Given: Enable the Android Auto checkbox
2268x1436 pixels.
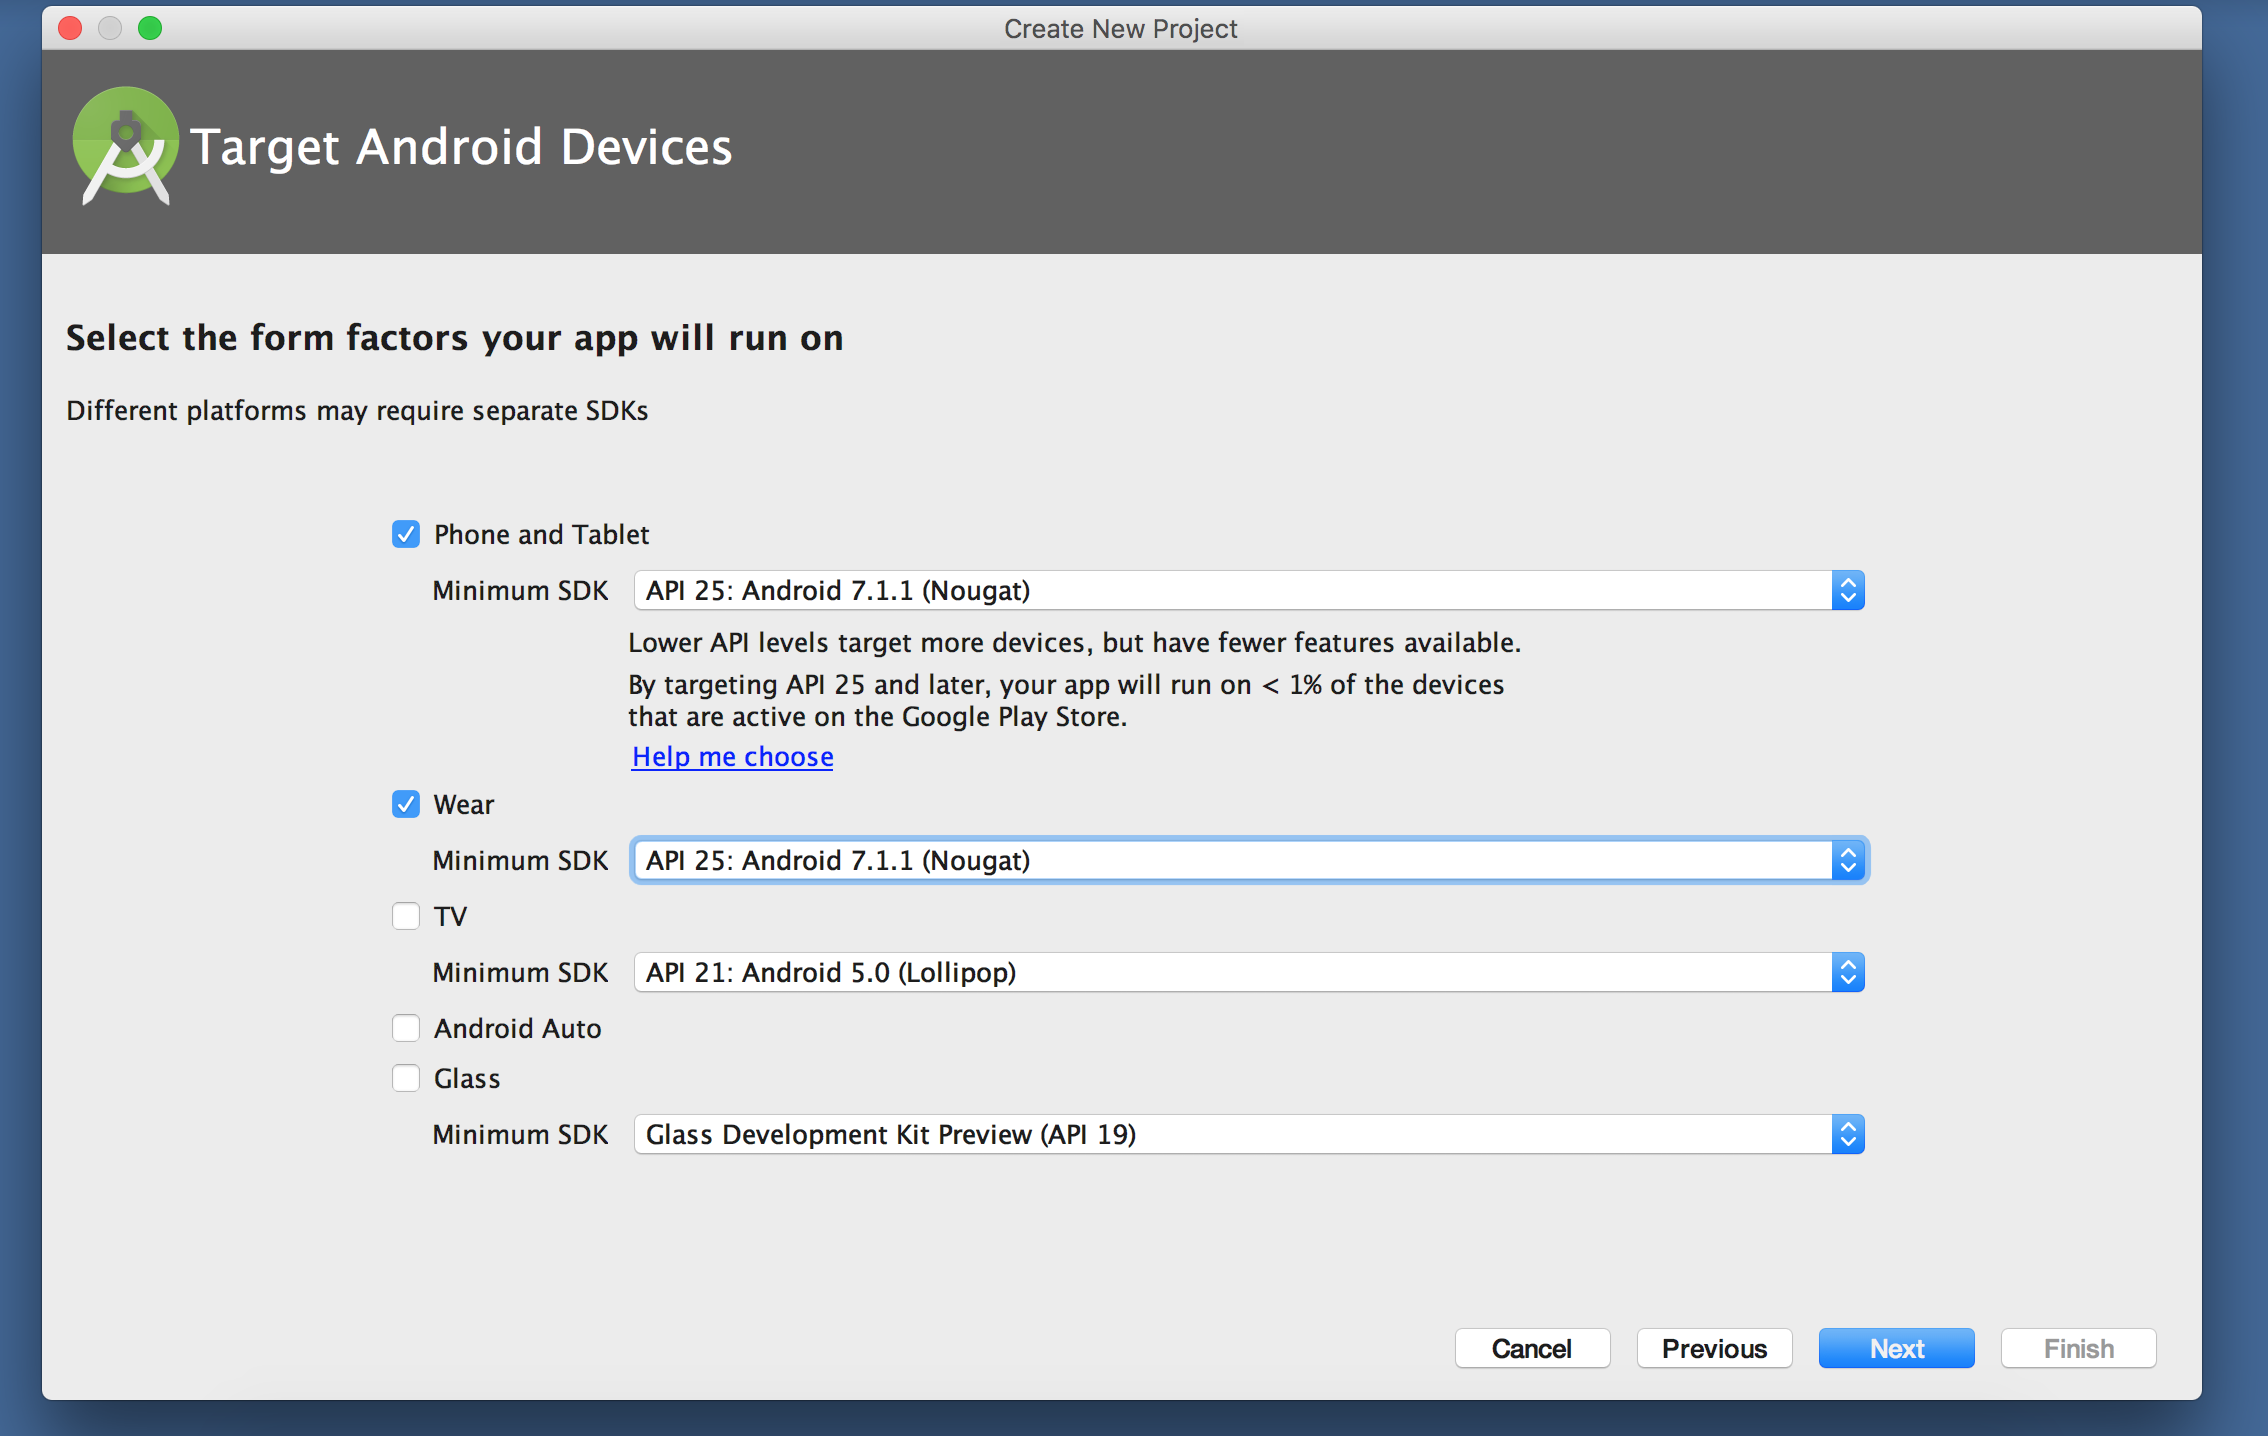Looking at the screenshot, I should 406,1028.
